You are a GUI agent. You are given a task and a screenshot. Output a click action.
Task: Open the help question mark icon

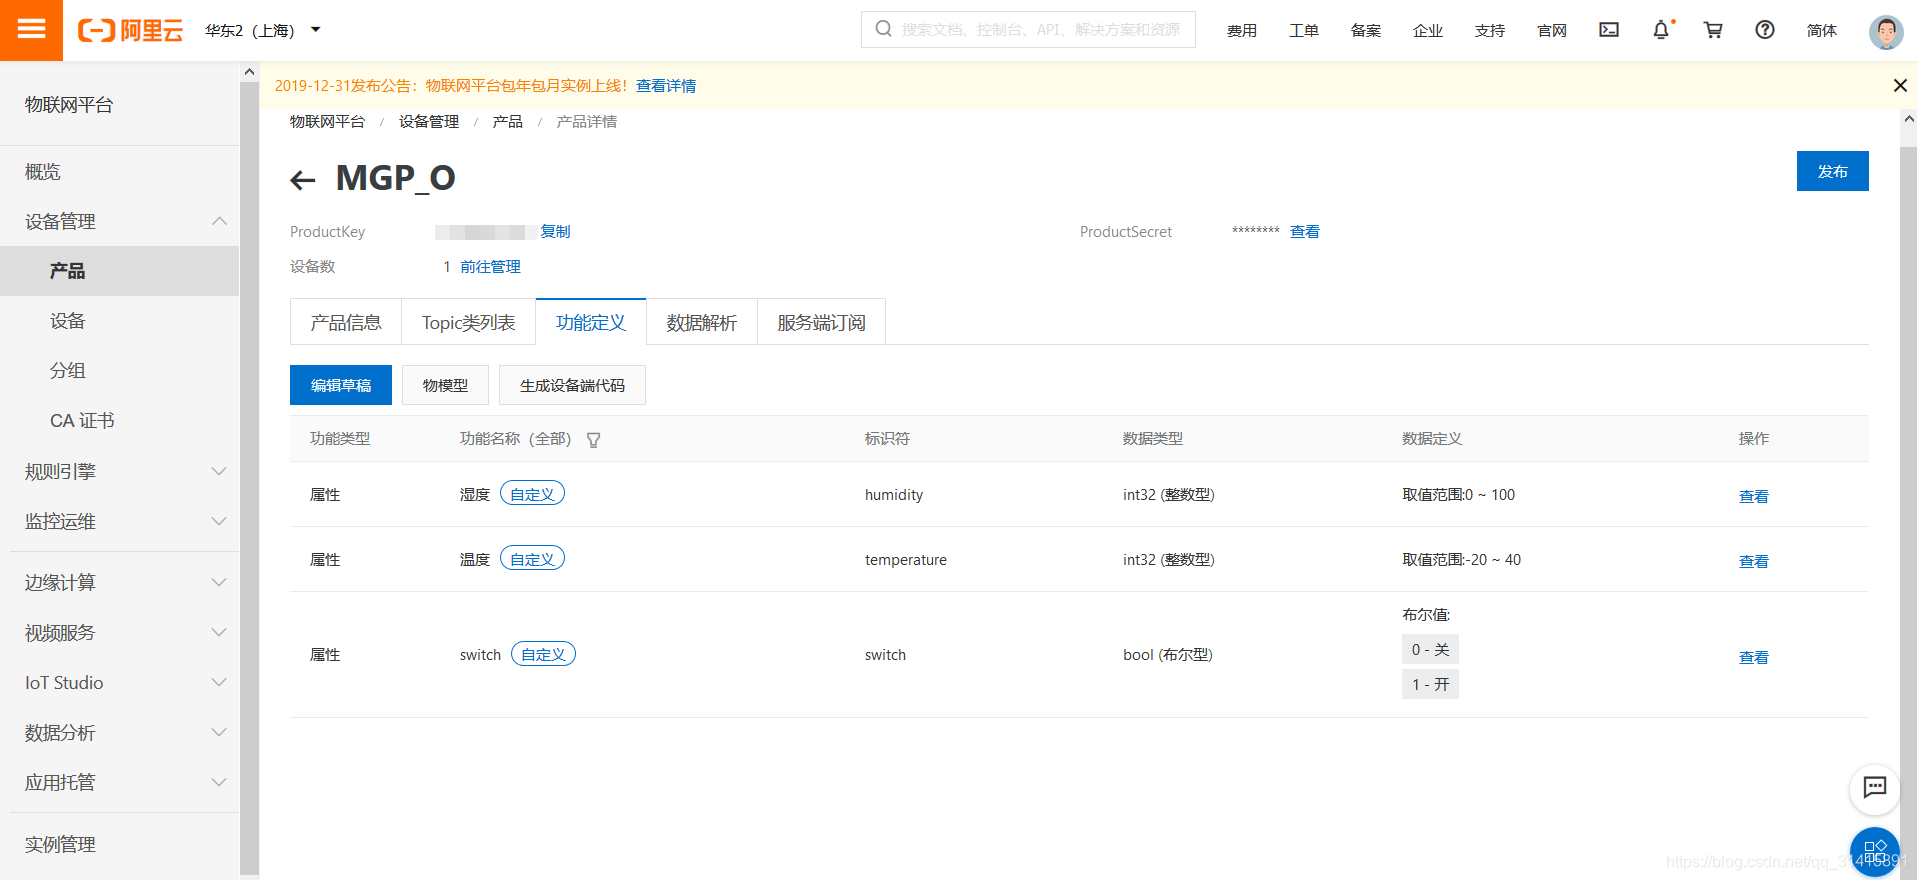[x=1765, y=30]
